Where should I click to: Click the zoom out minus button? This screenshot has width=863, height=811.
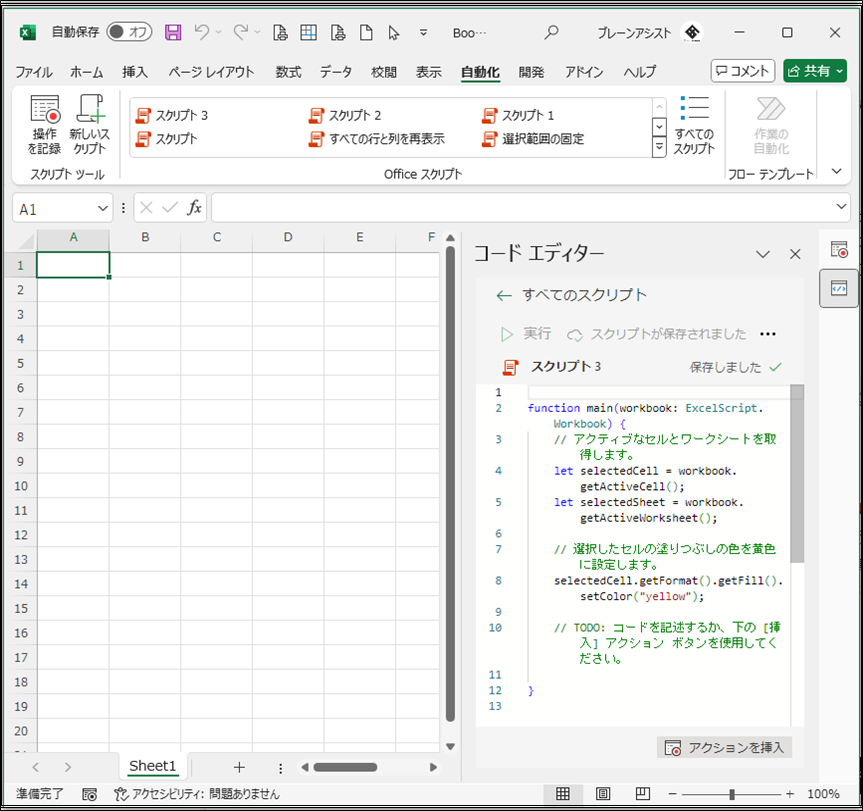click(672, 794)
